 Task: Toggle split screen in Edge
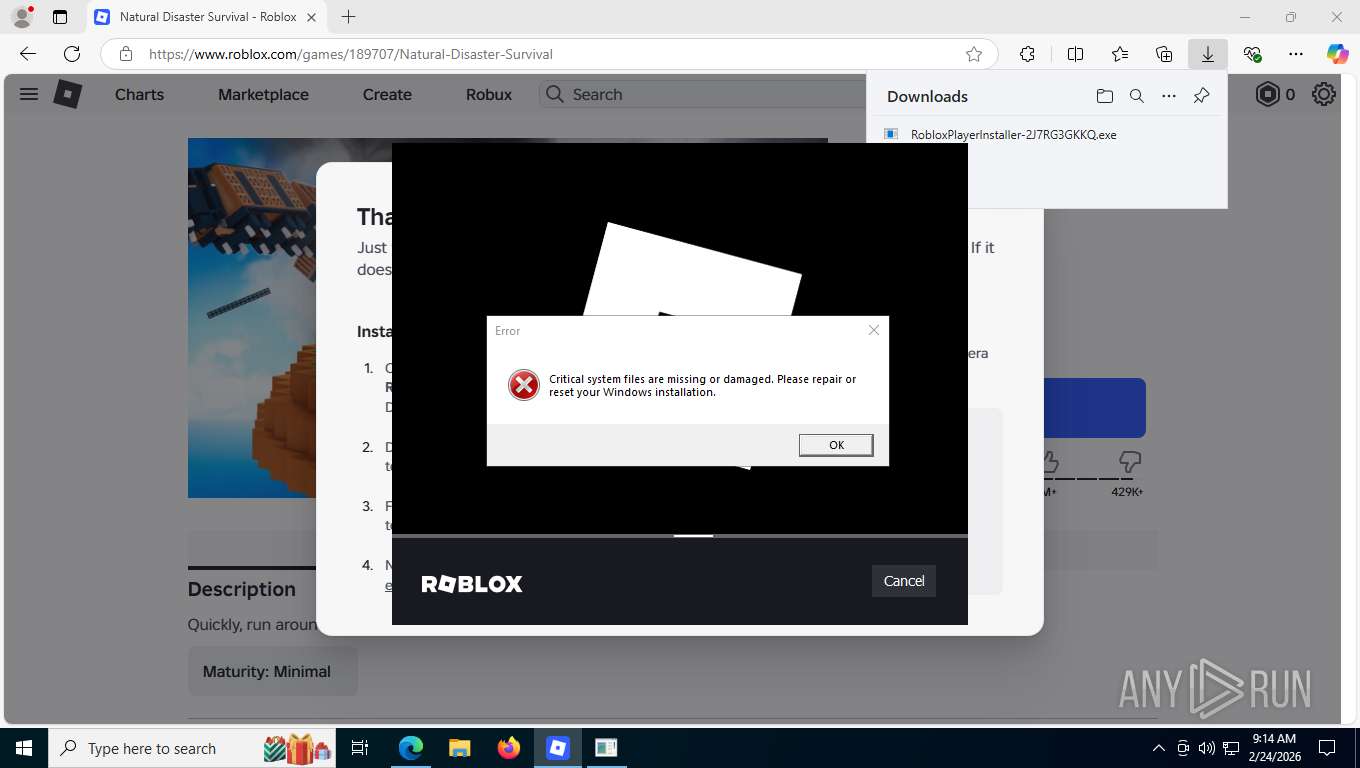tap(1075, 54)
